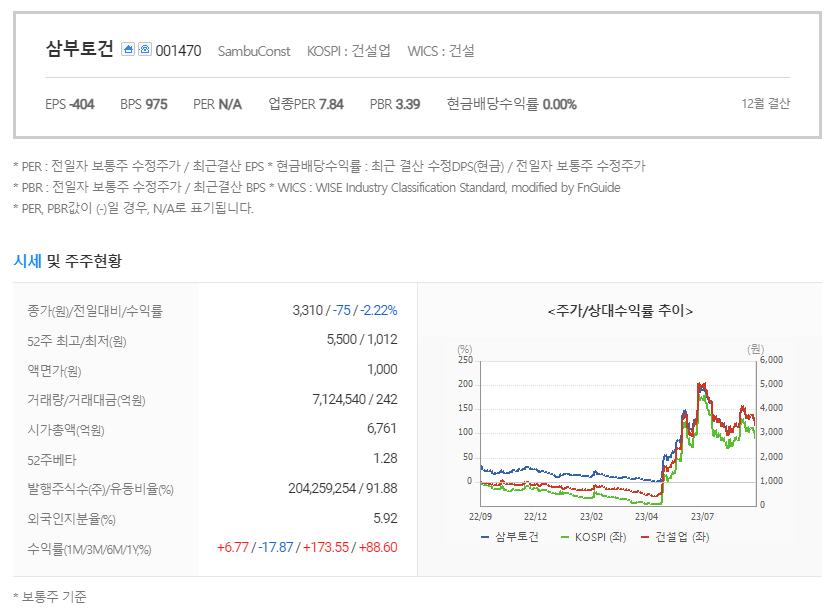Select 업종PER 7.84 value
Viewport: 829px width, 611px height.
click(306, 104)
